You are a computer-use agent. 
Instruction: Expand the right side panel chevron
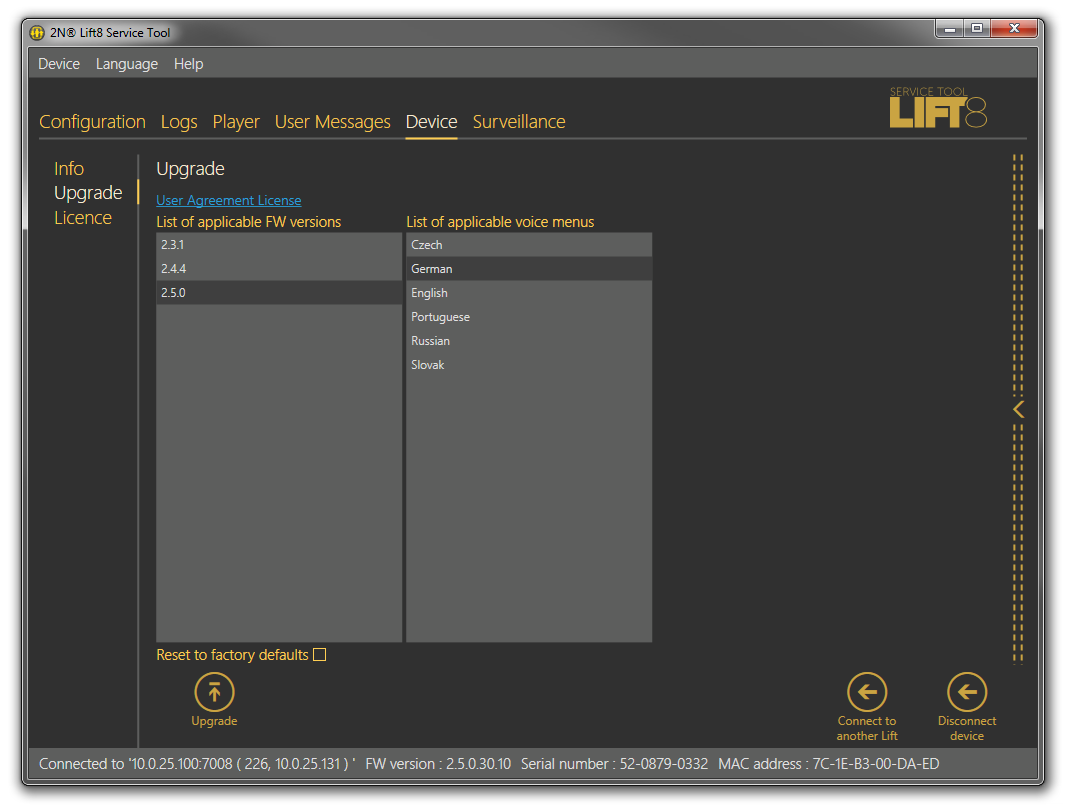(1018, 409)
